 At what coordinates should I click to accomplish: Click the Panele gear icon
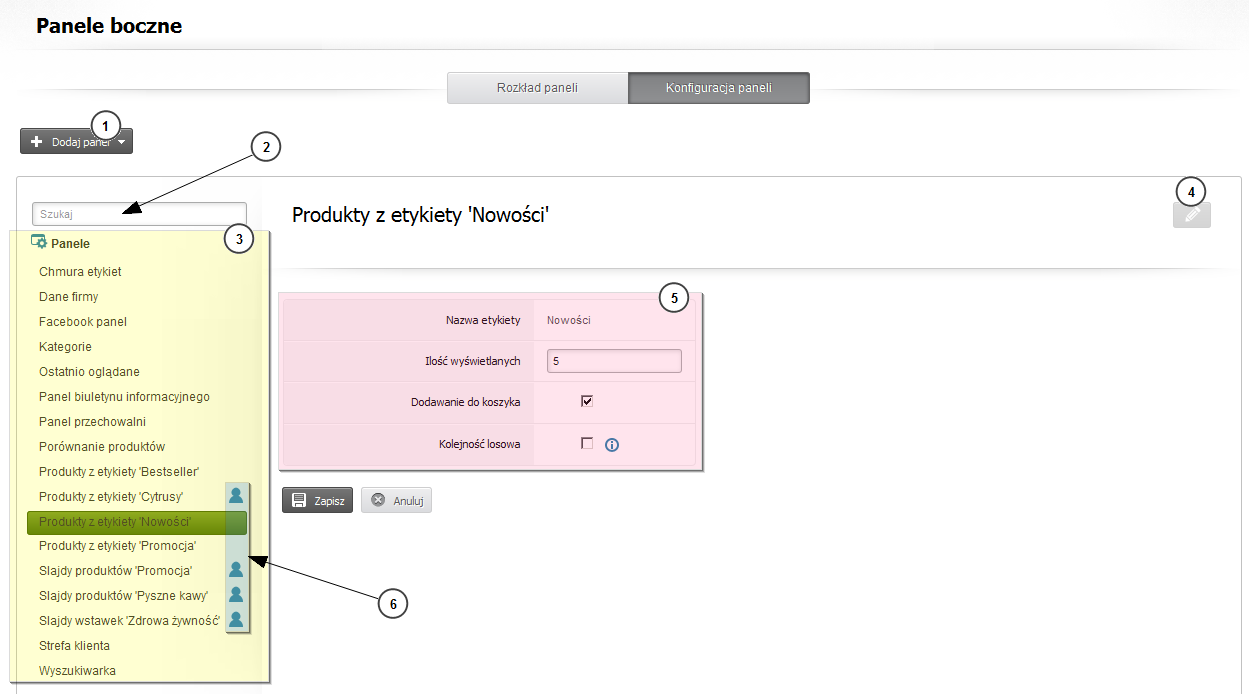(x=40, y=242)
